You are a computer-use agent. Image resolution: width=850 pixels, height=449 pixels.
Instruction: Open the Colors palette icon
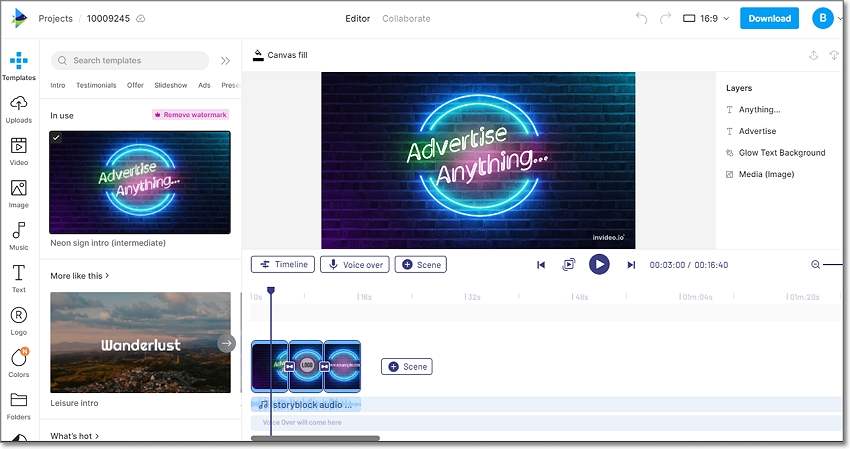18,362
